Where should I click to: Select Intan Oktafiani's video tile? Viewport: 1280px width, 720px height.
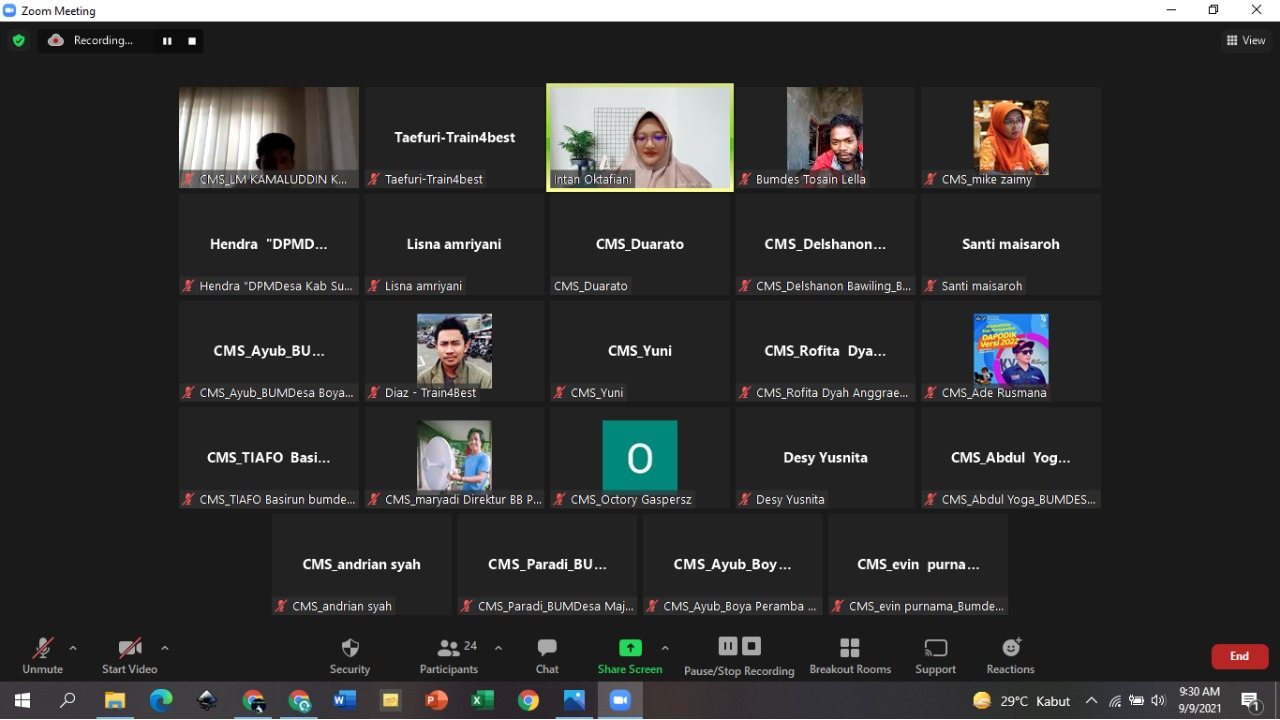(x=640, y=137)
